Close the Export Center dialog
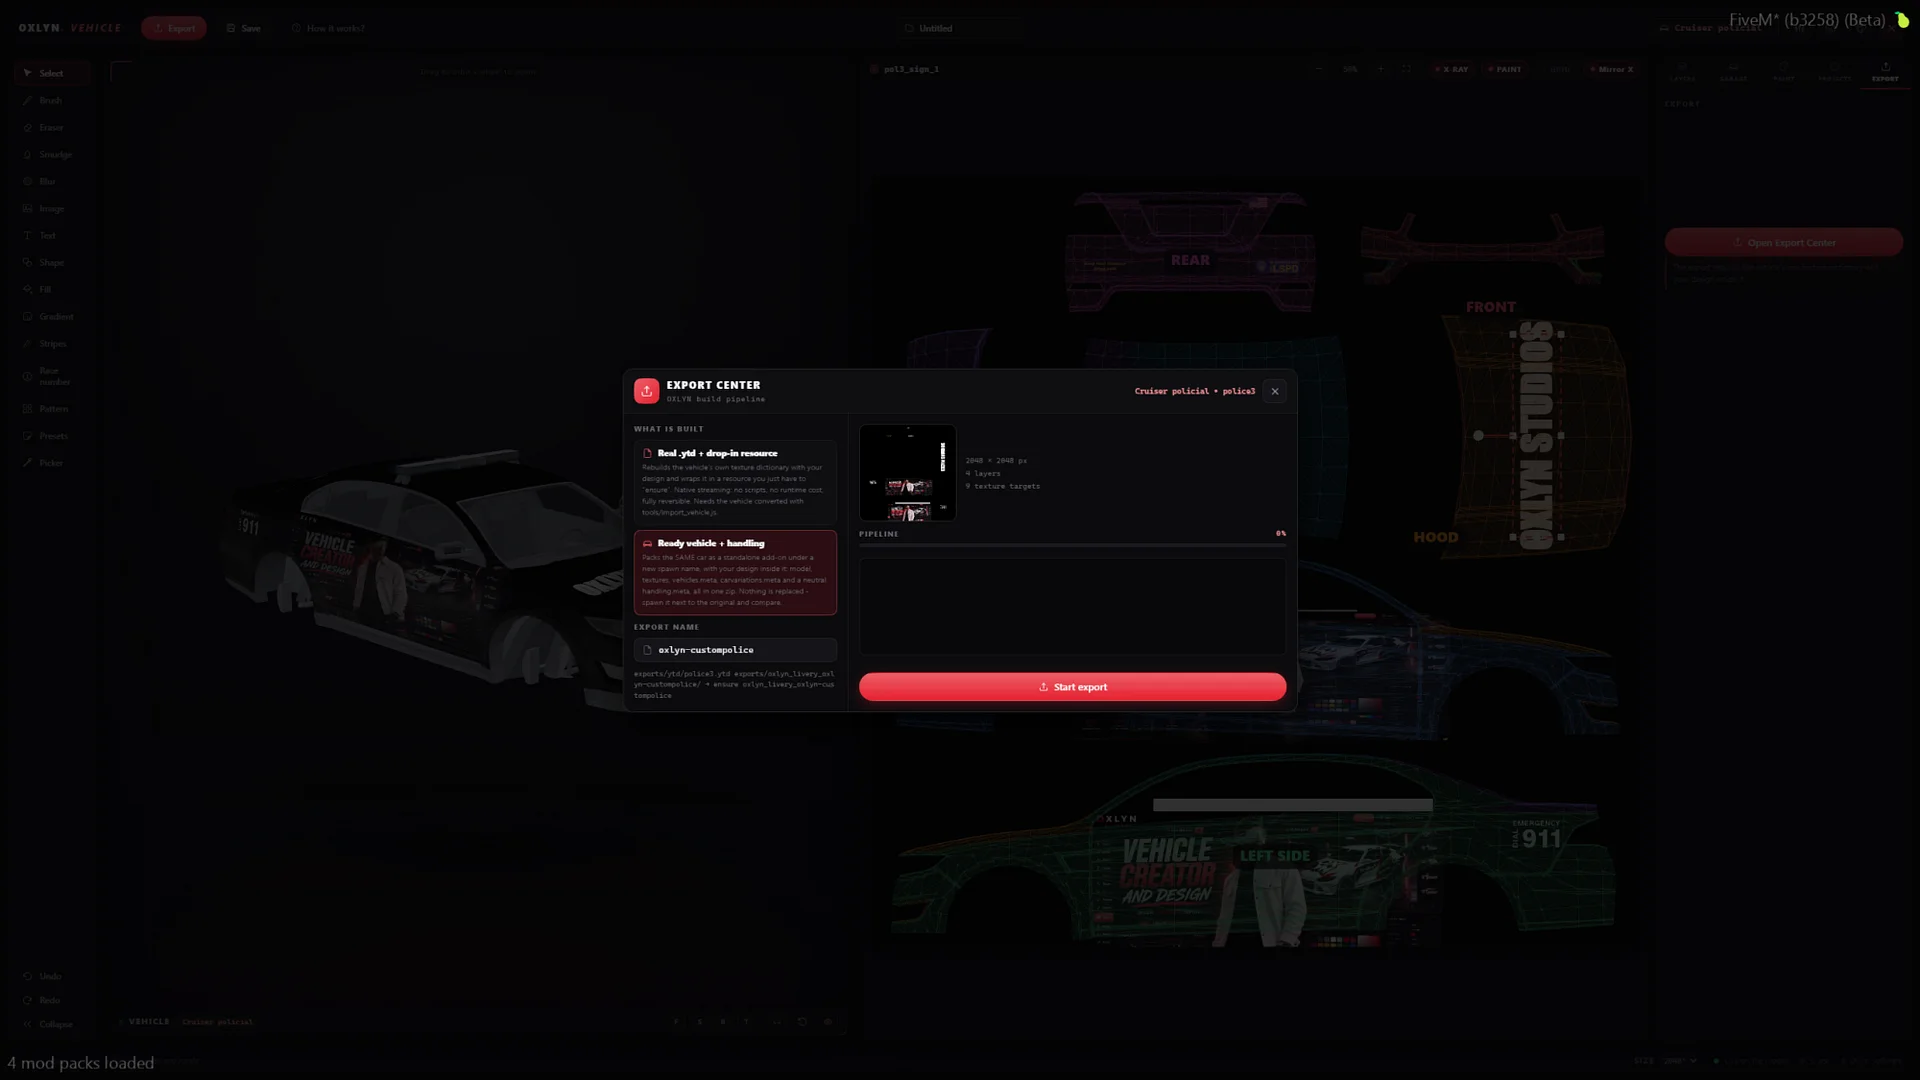The image size is (1920, 1080). [x=1275, y=391]
